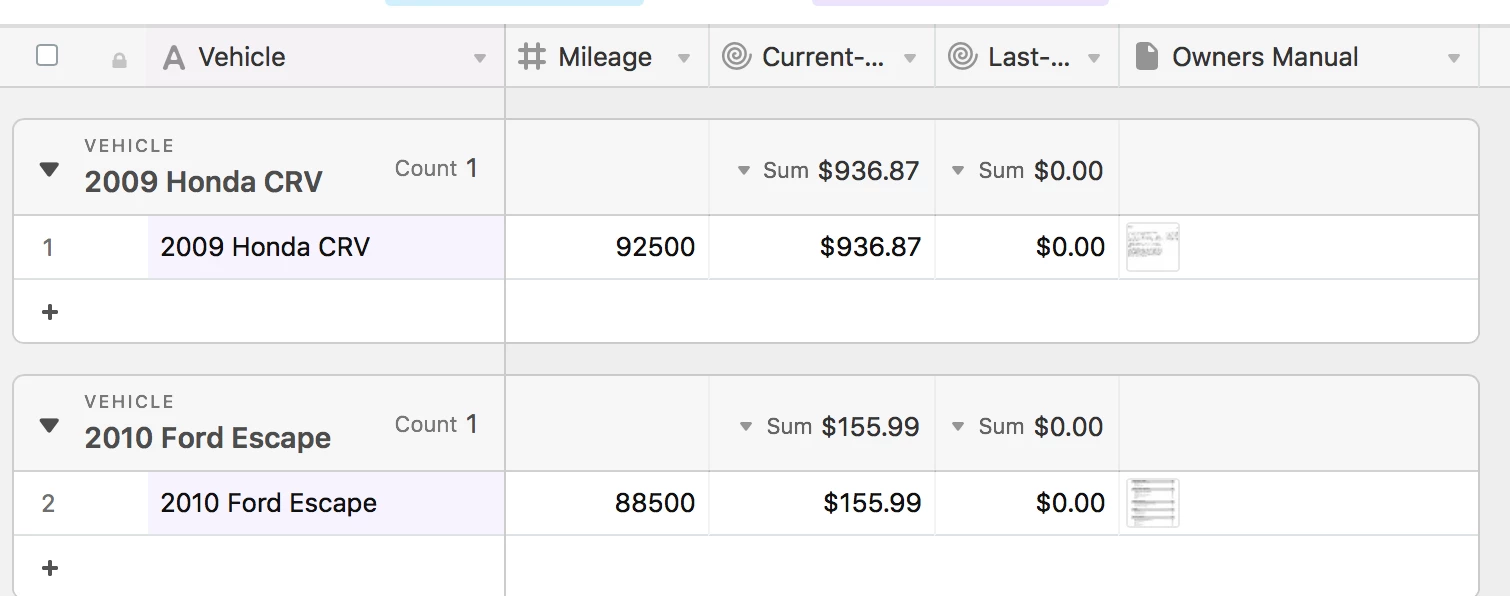This screenshot has height=596, width=1510.
Task: Open the Owners Manual column dropdown arrow
Action: click(x=1454, y=59)
